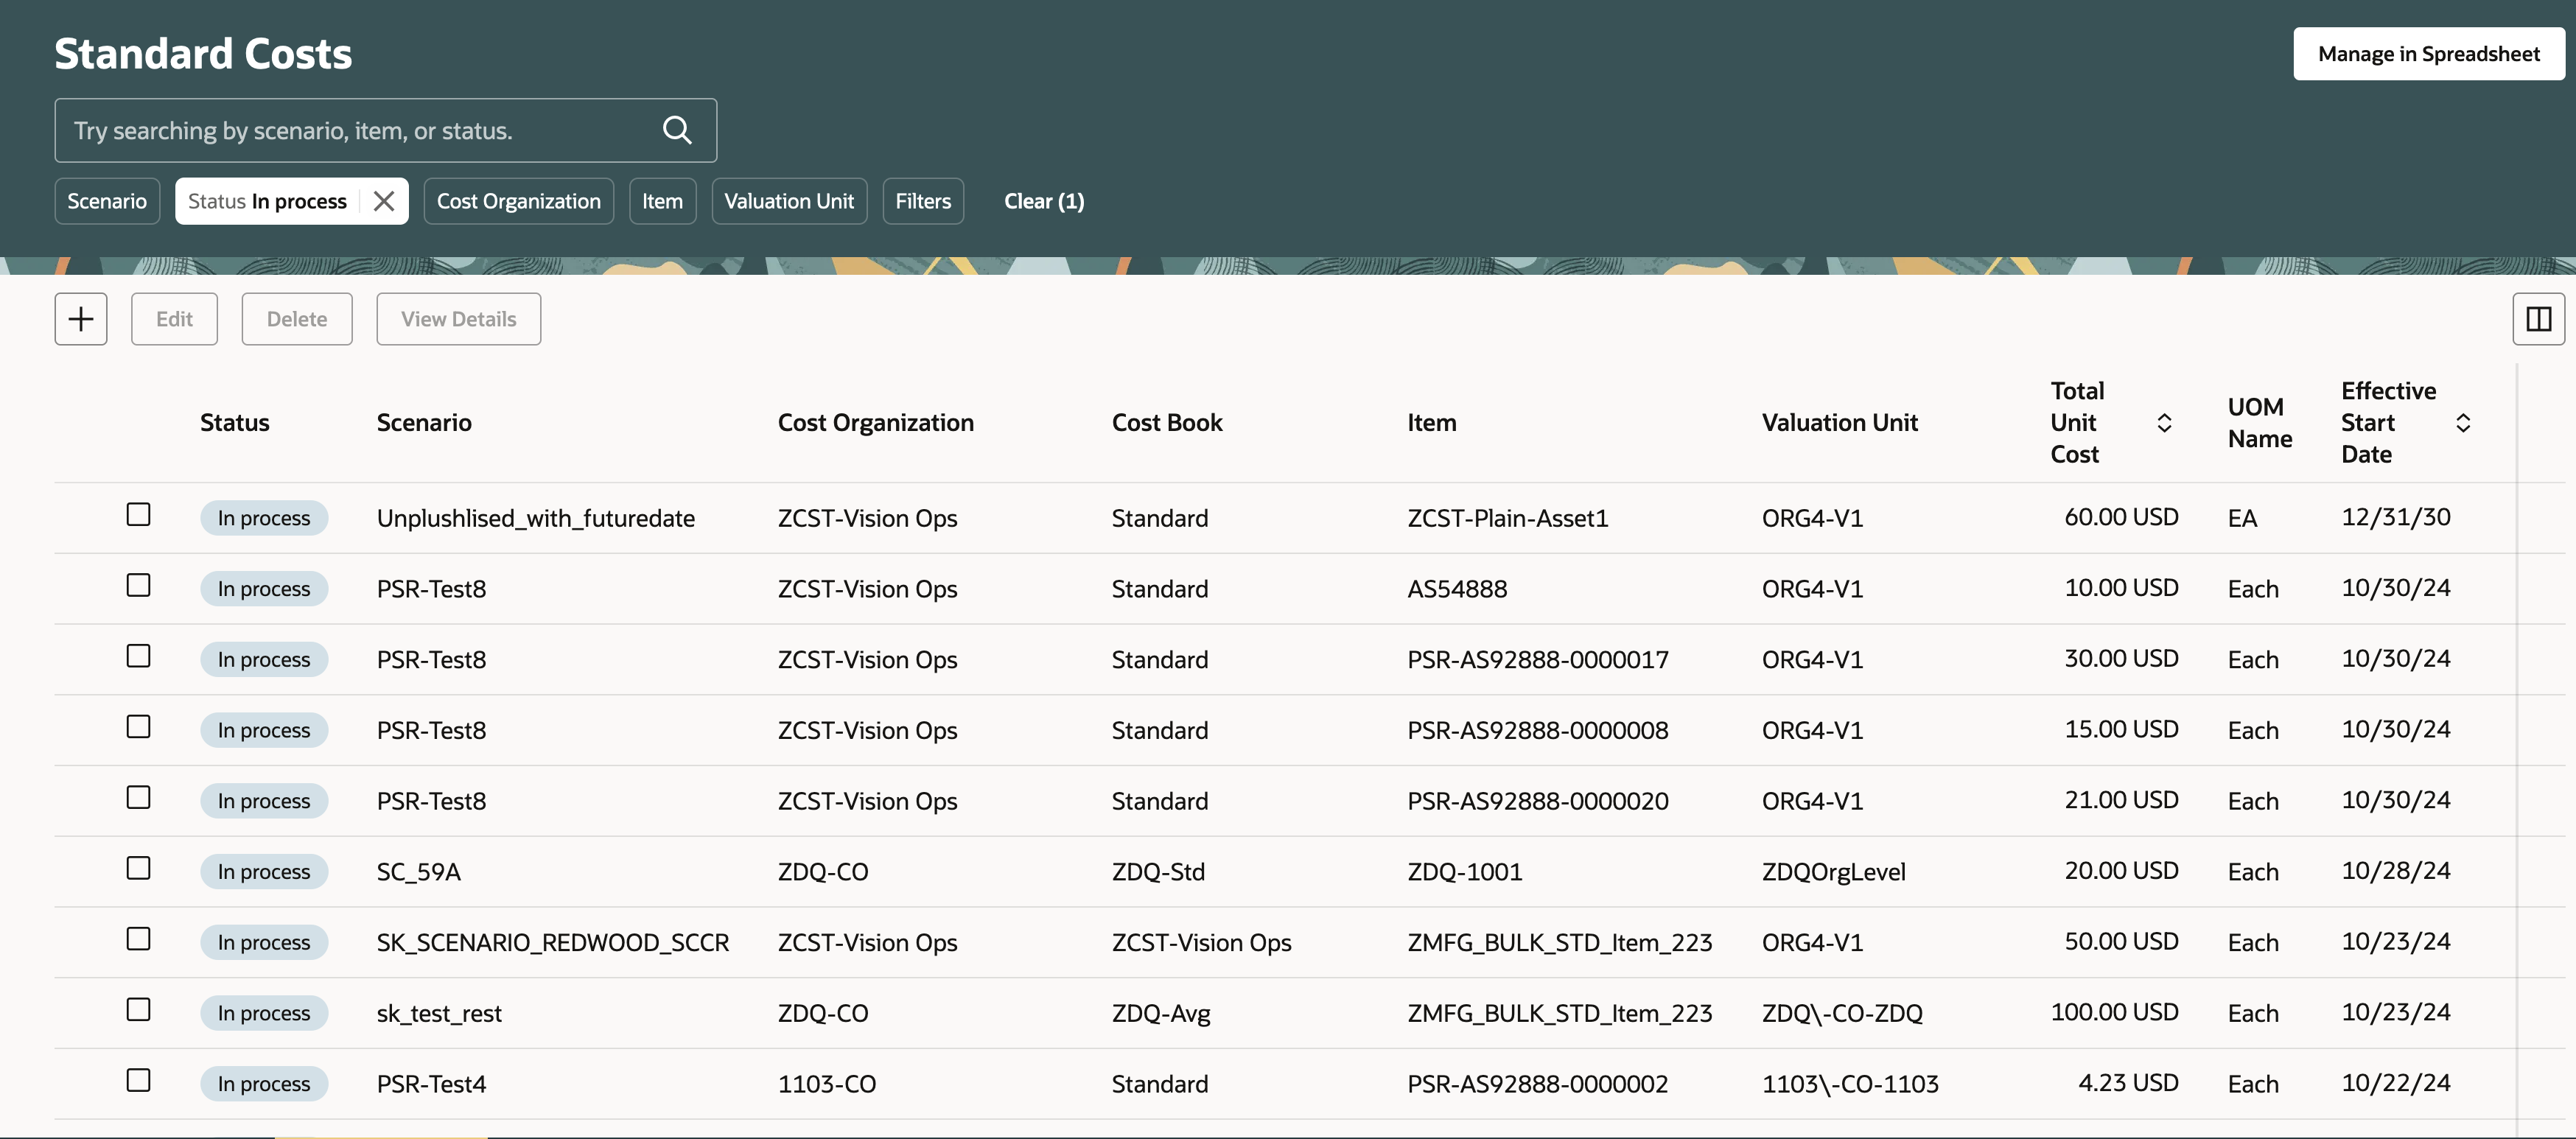Select checkbox for SC_59A row
Viewport: 2576px width, 1139px height.
tap(139, 869)
